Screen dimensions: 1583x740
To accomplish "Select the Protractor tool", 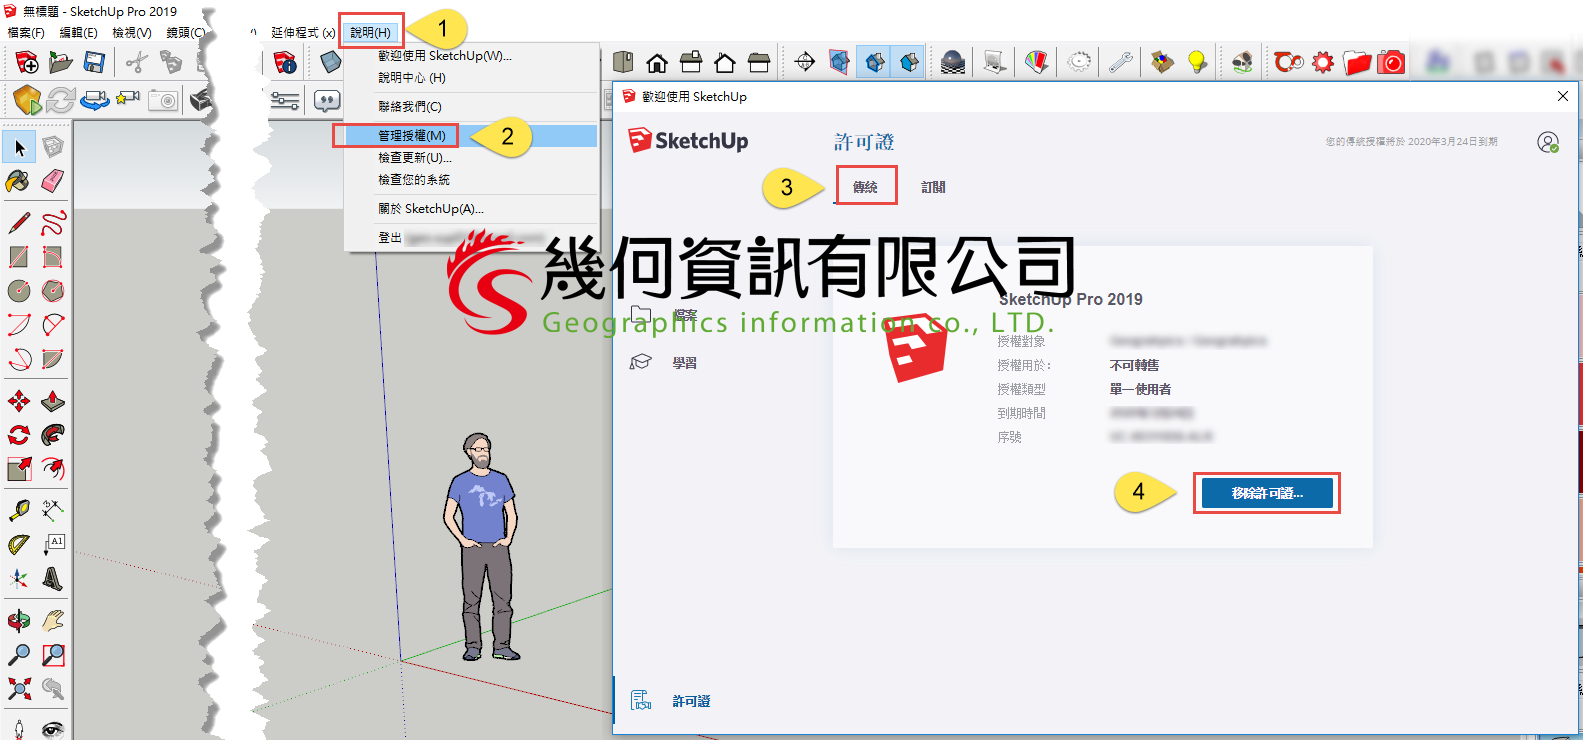I will [x=19, y=545].
